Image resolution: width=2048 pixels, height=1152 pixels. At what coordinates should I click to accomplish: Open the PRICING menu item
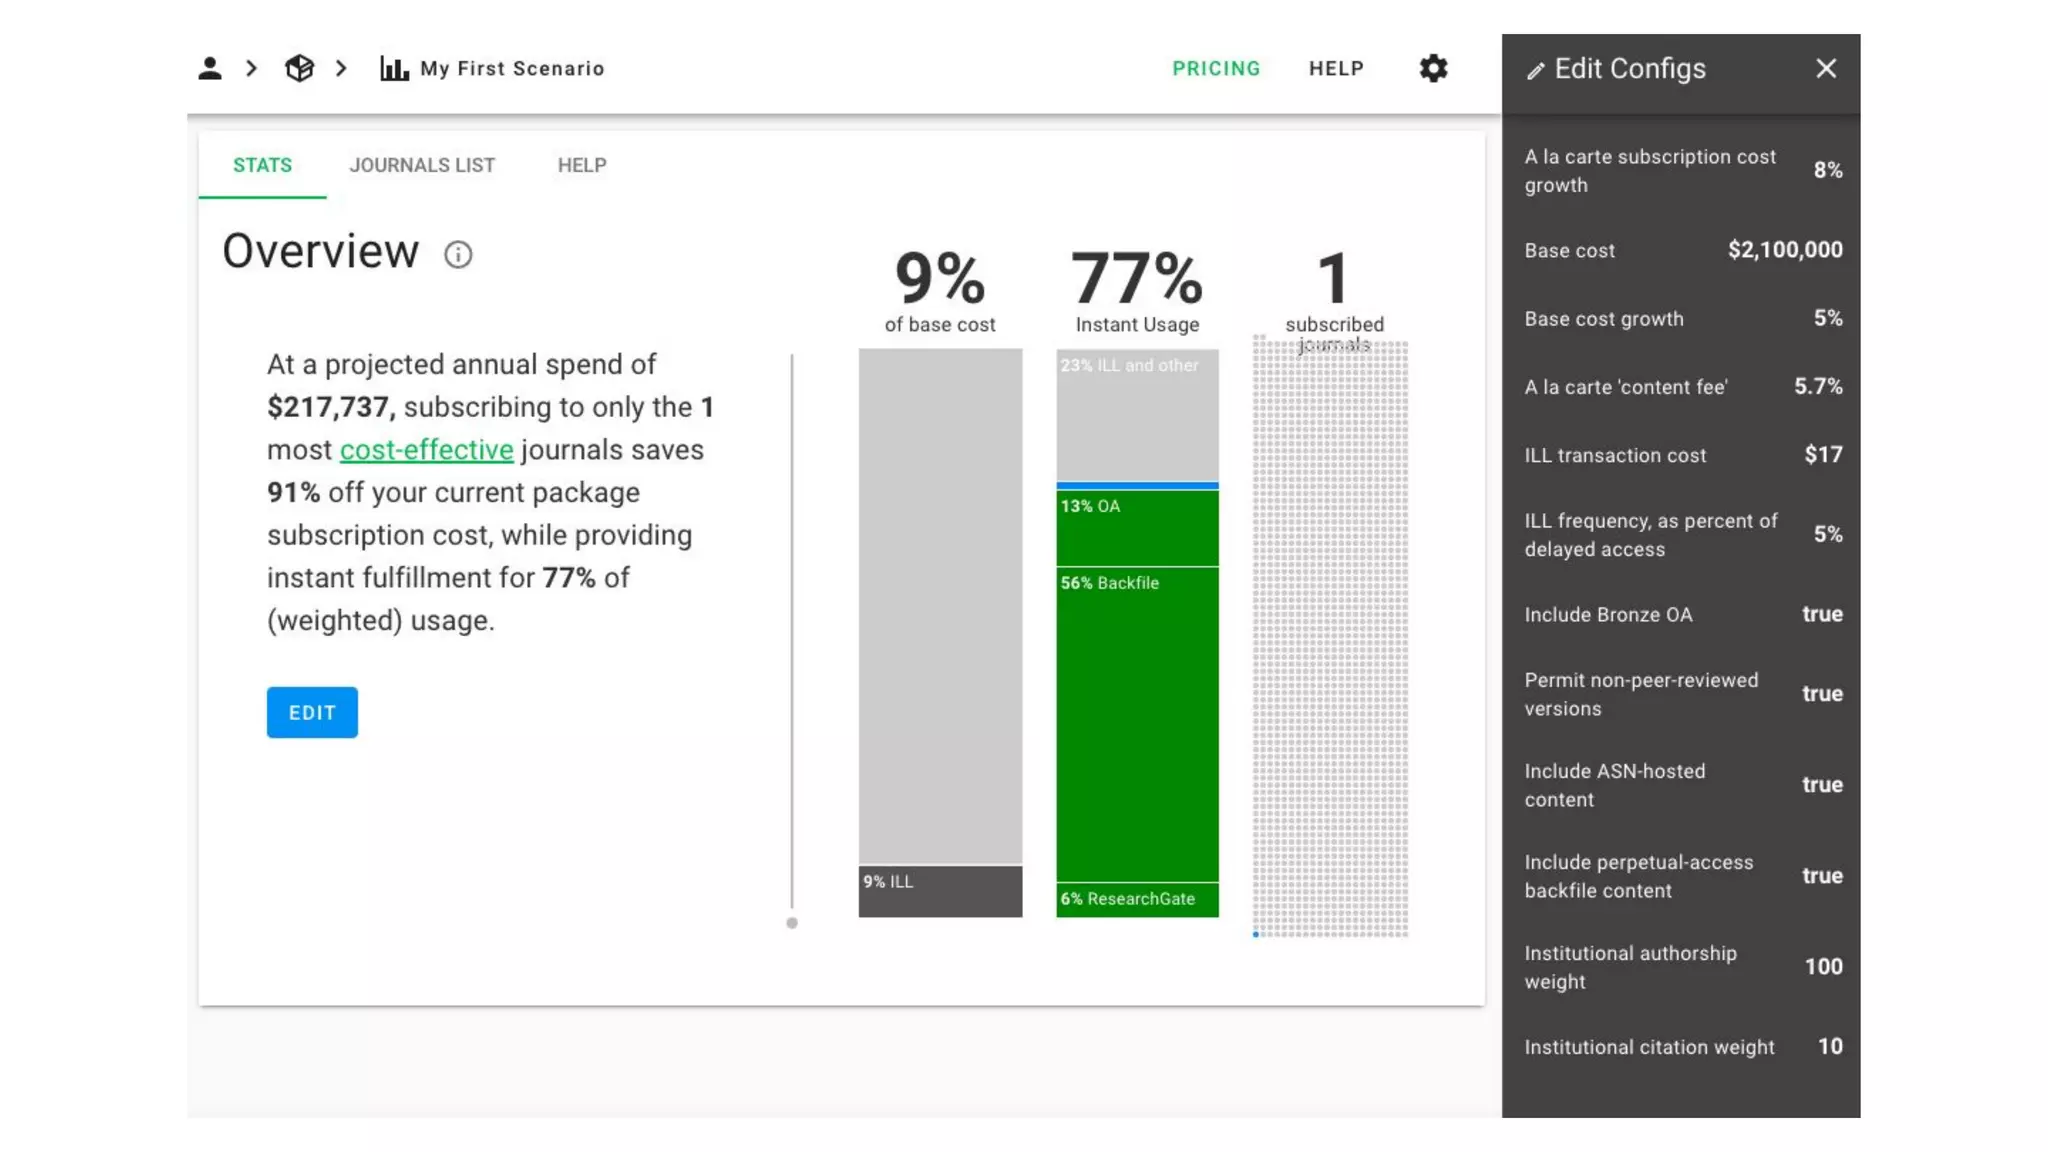point(1216,68)
